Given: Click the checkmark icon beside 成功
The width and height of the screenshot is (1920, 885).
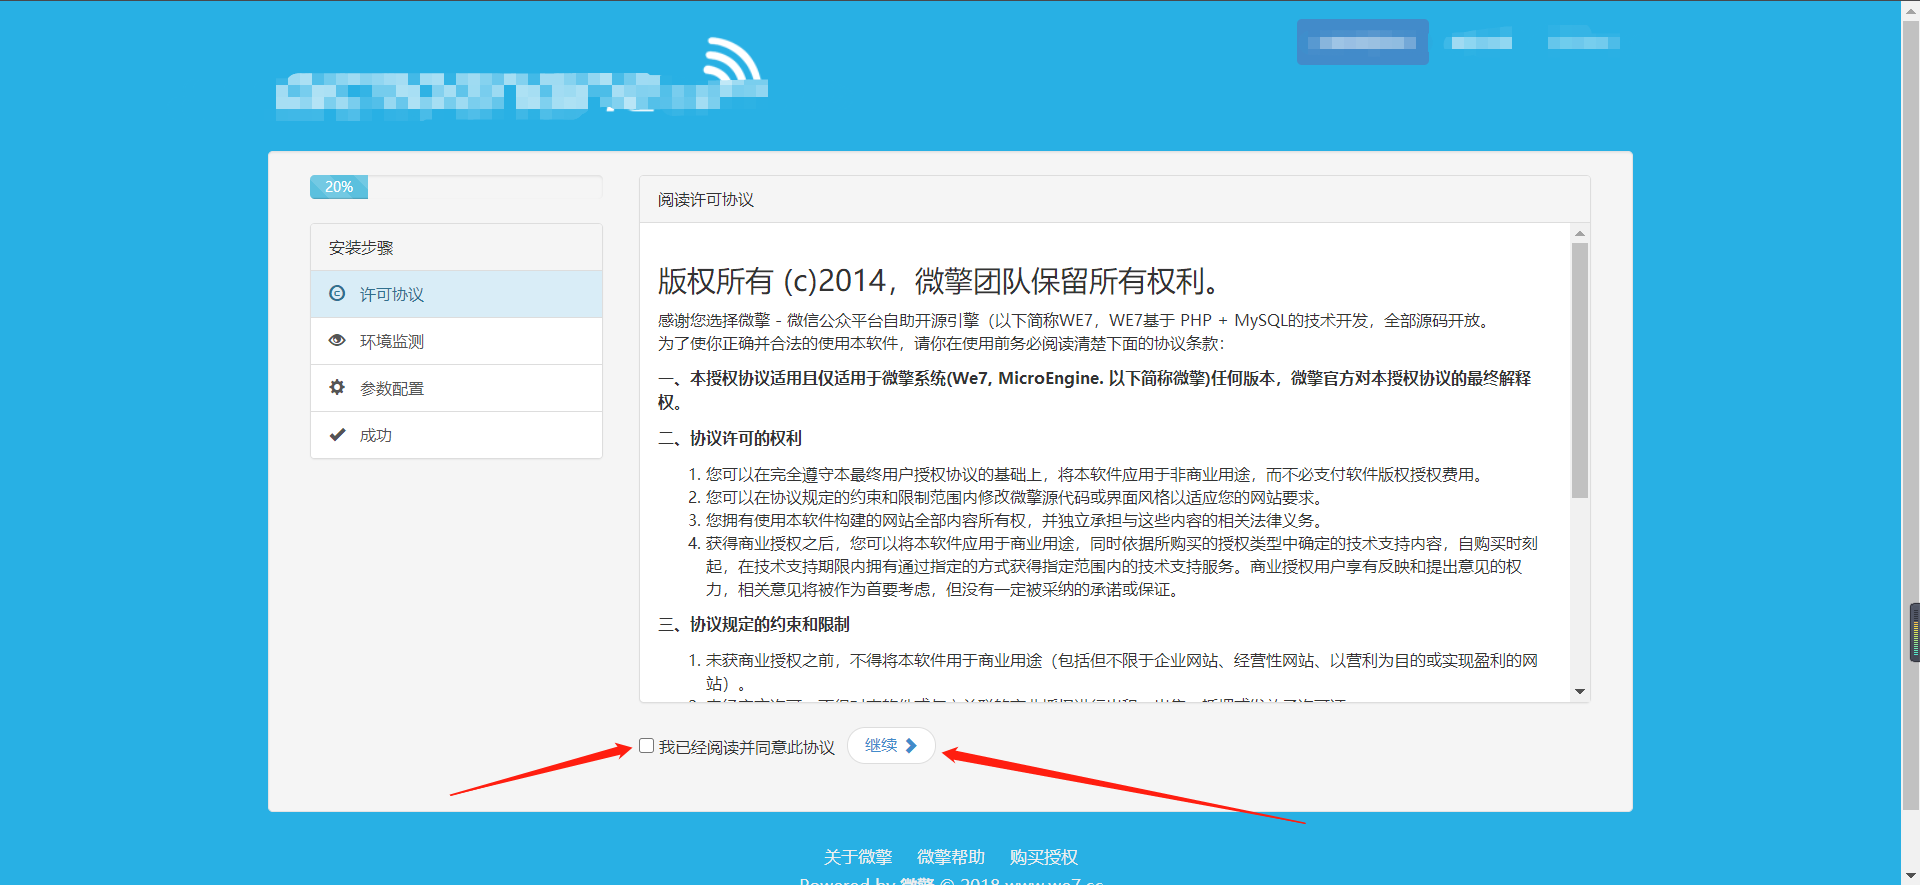Looking at the screenshot, I should pos(337,434).
